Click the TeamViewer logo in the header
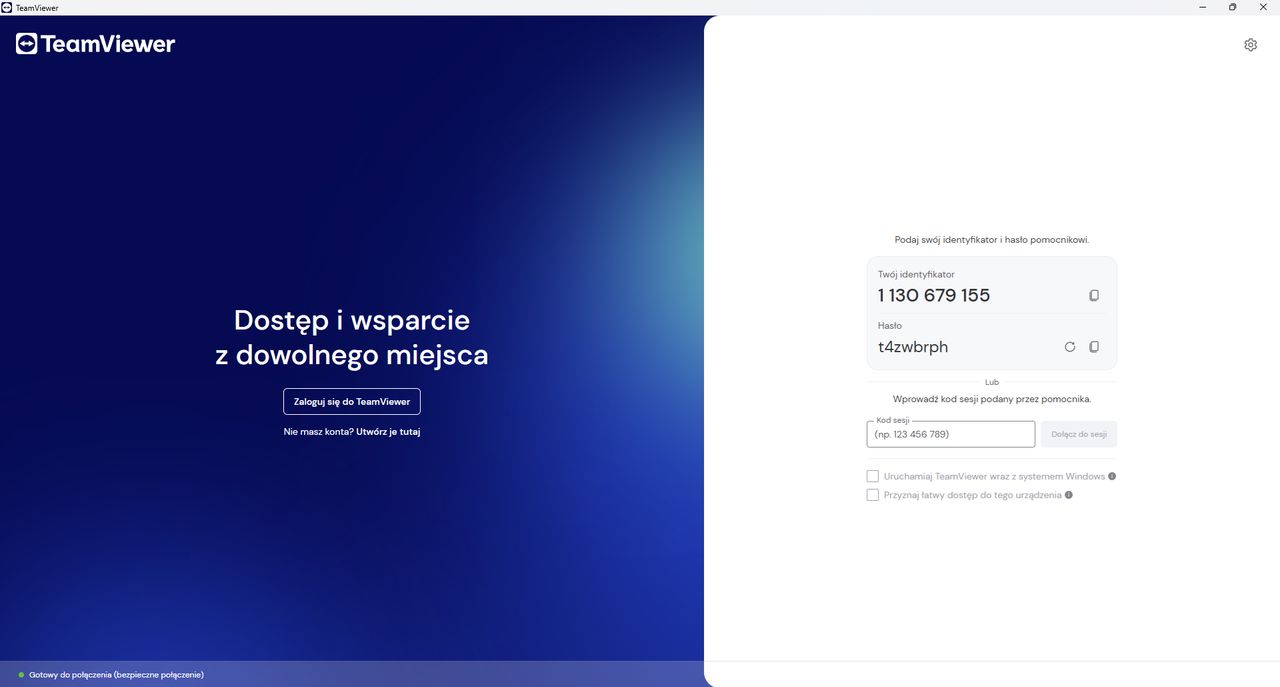 pos(95,44)
